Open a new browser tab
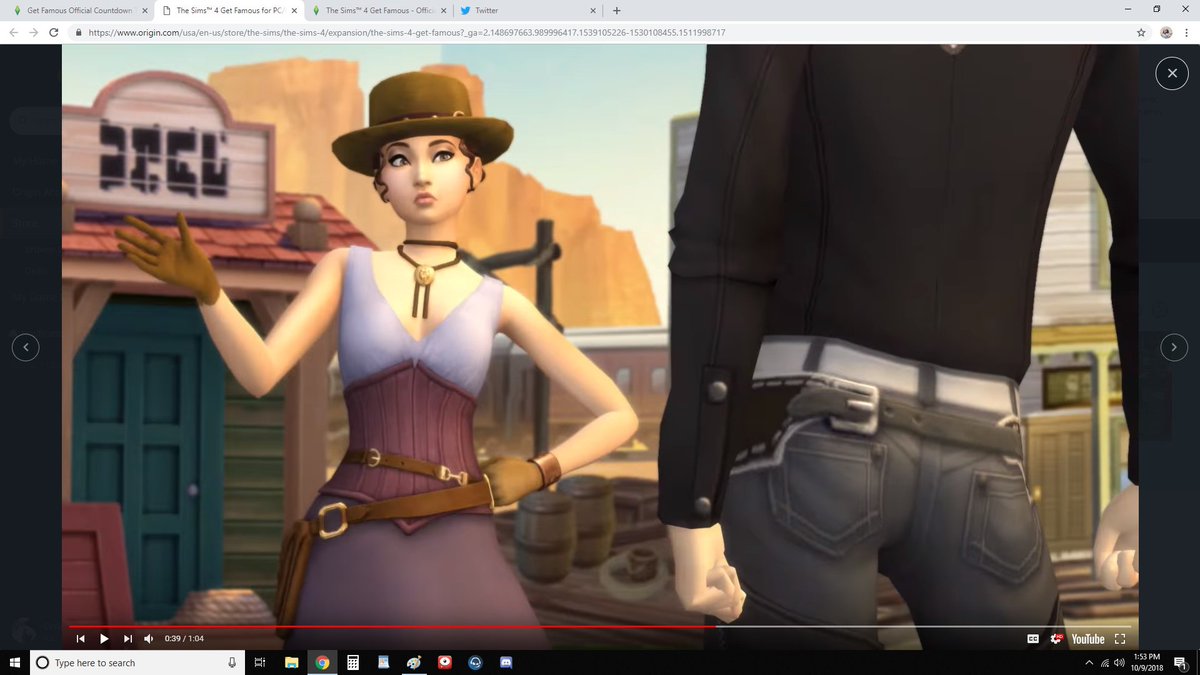Viewport: 1200px width, 675px height. pyautogui.click(x=616, y=10)
